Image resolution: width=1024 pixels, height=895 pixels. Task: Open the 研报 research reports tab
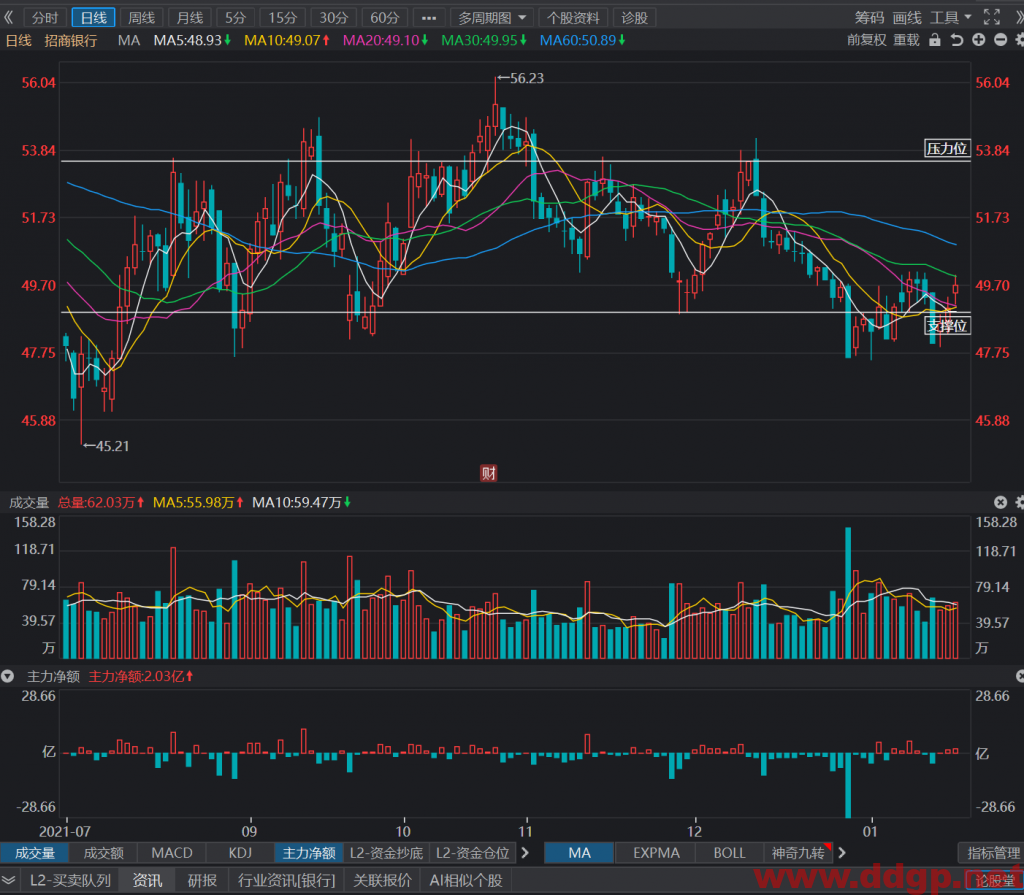[202, 880]
